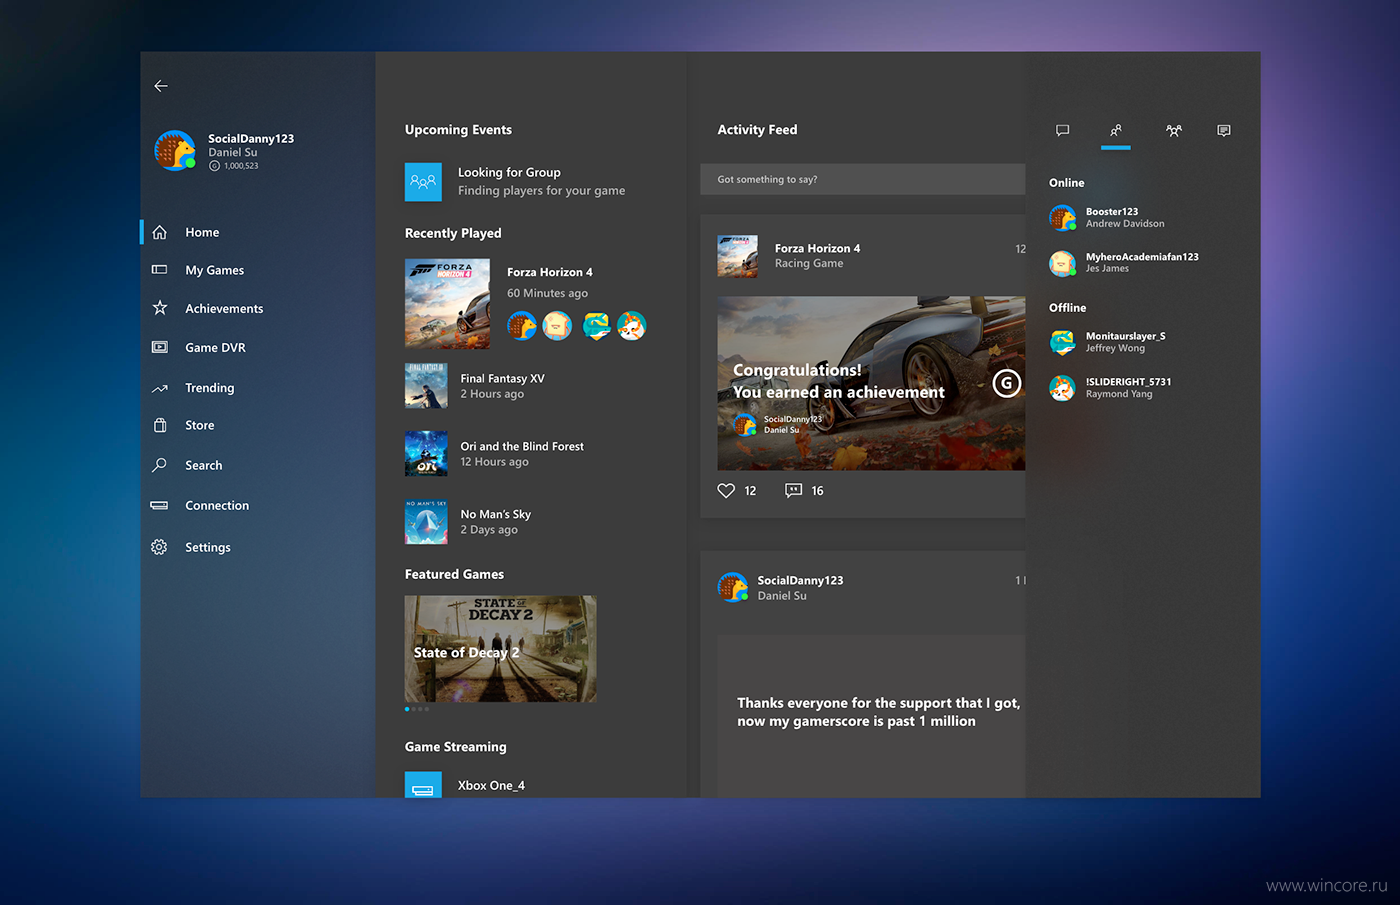Image resolution: width=1400 pixels, height=905 pixels.
Task: Click the Achievements star icon
Action: (x=160, y=308)
